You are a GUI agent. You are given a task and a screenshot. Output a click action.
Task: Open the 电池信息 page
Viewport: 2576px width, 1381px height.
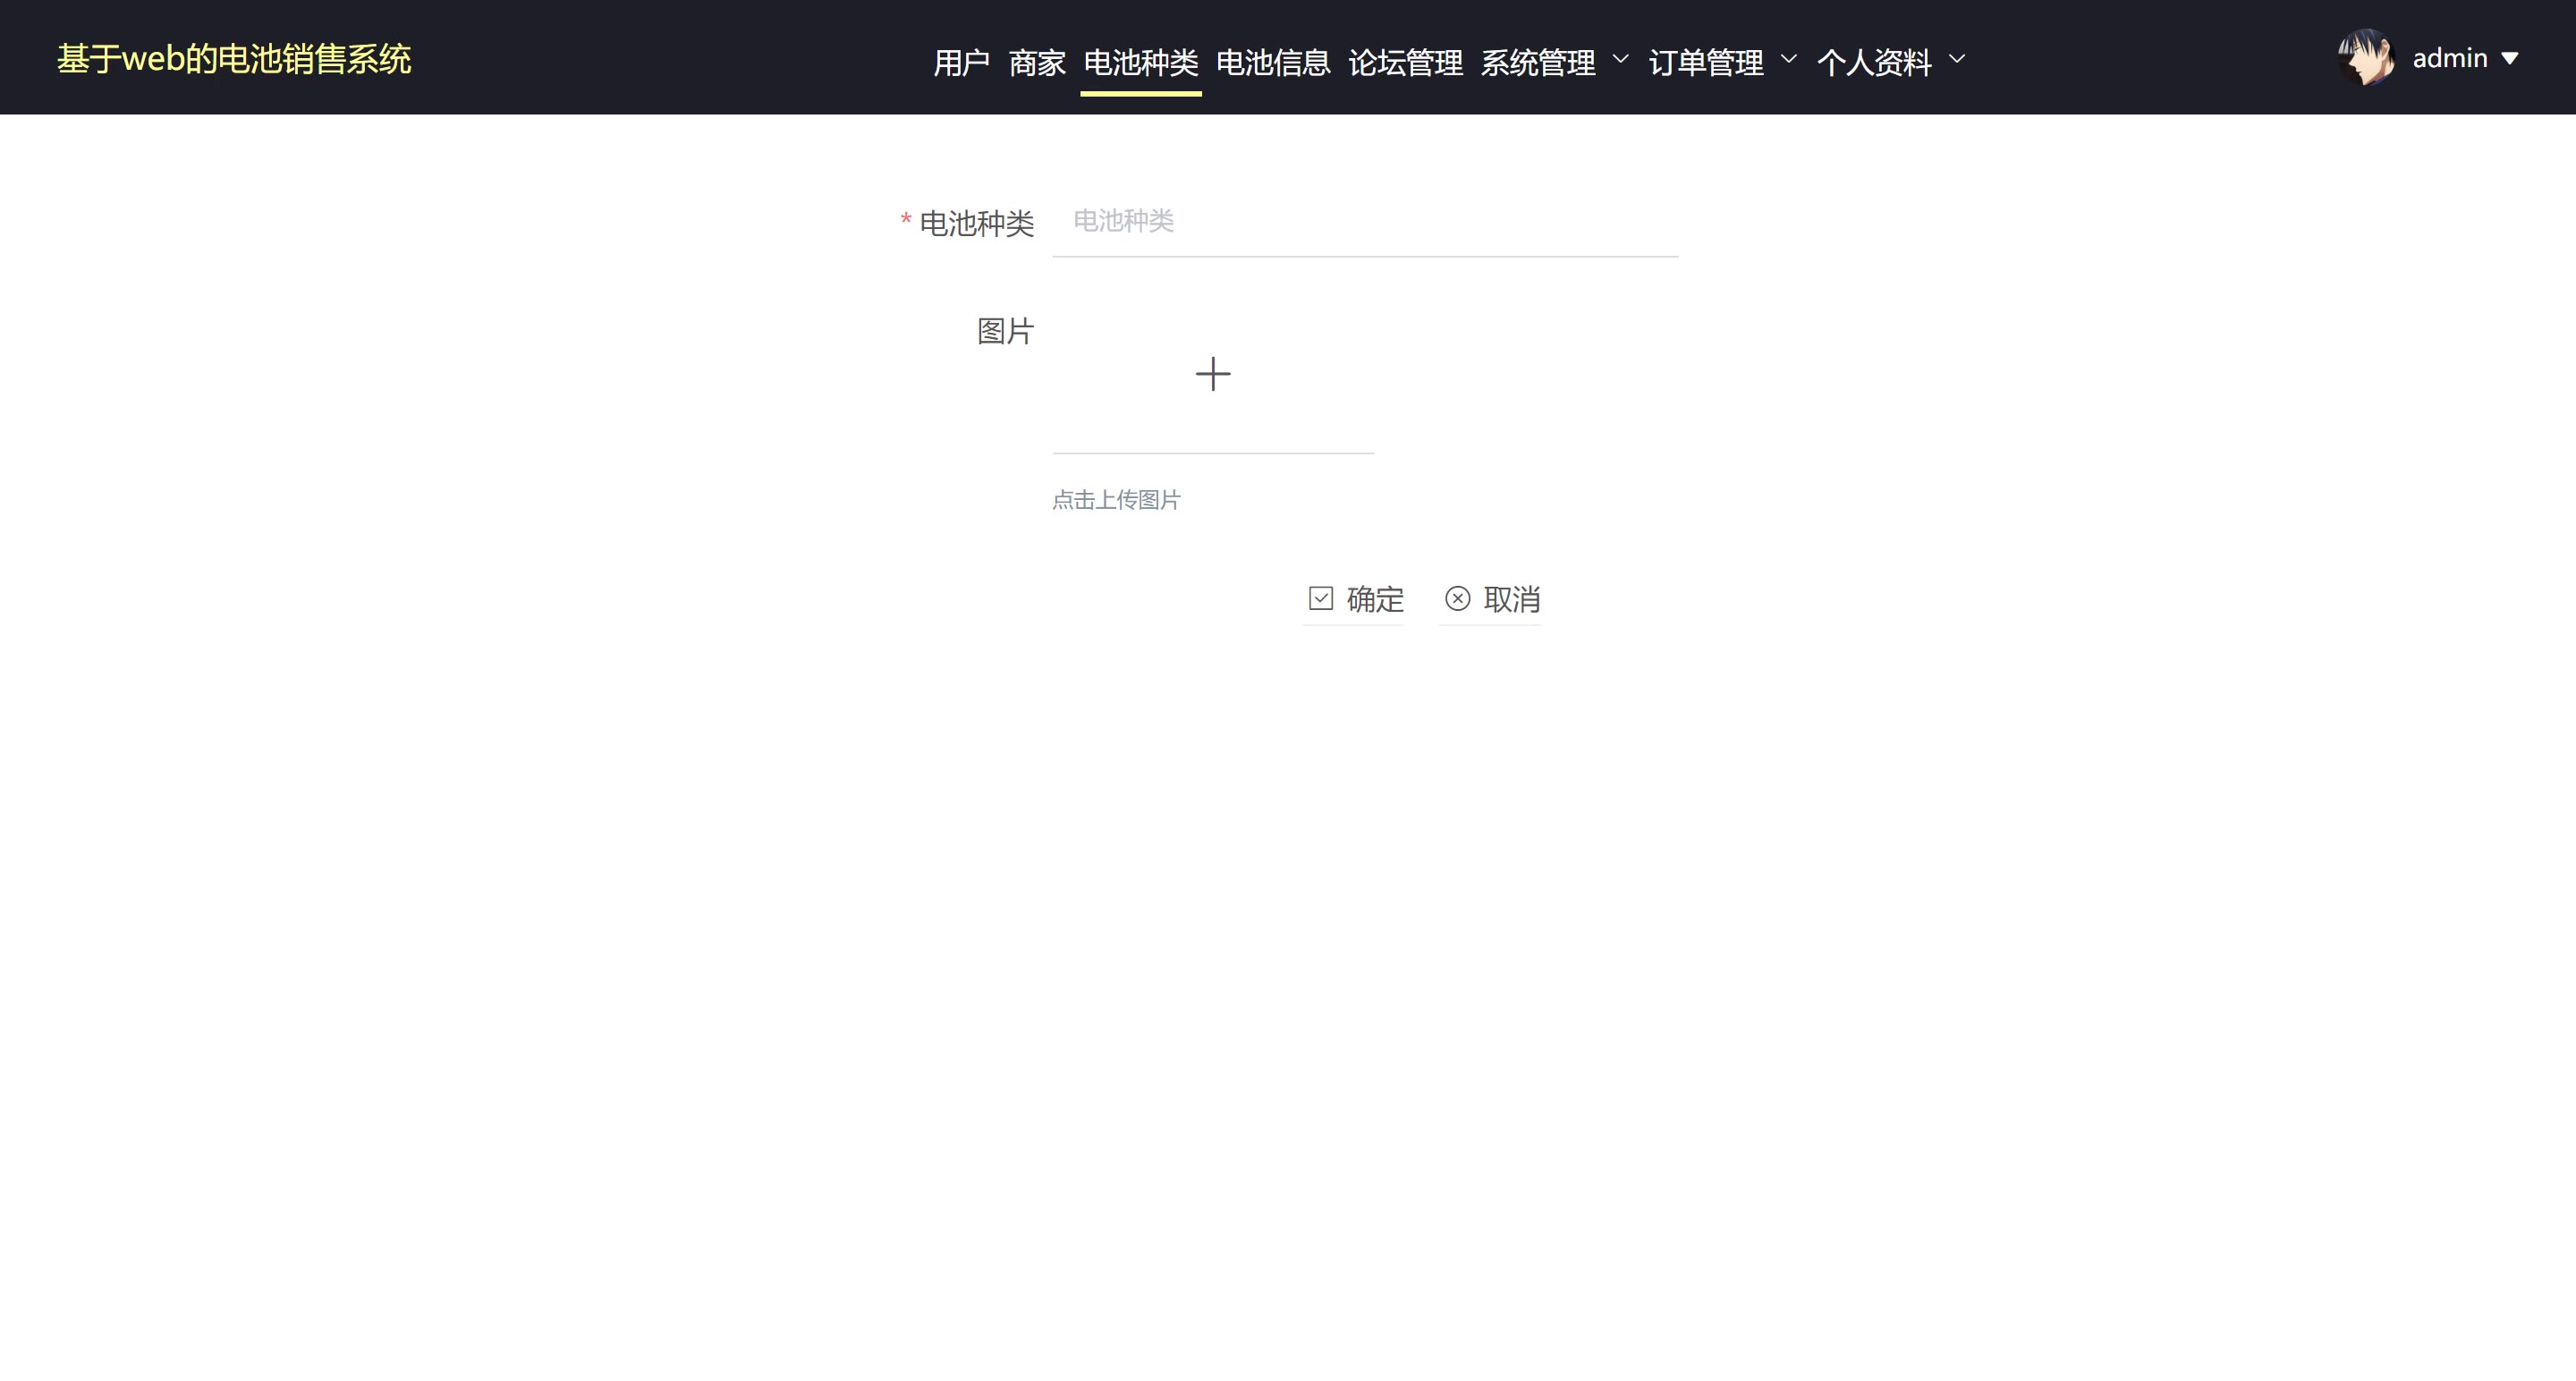coord(1273,62)
